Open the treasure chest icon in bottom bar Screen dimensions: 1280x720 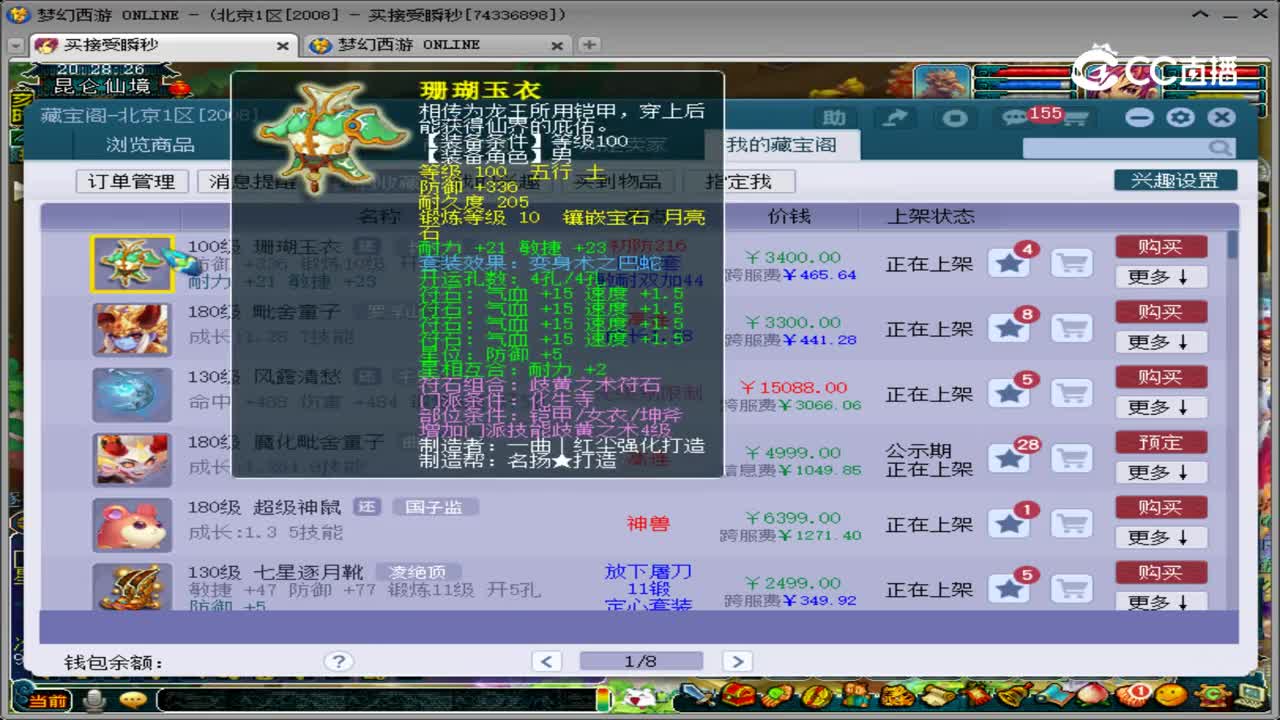(x=739, y=696)
